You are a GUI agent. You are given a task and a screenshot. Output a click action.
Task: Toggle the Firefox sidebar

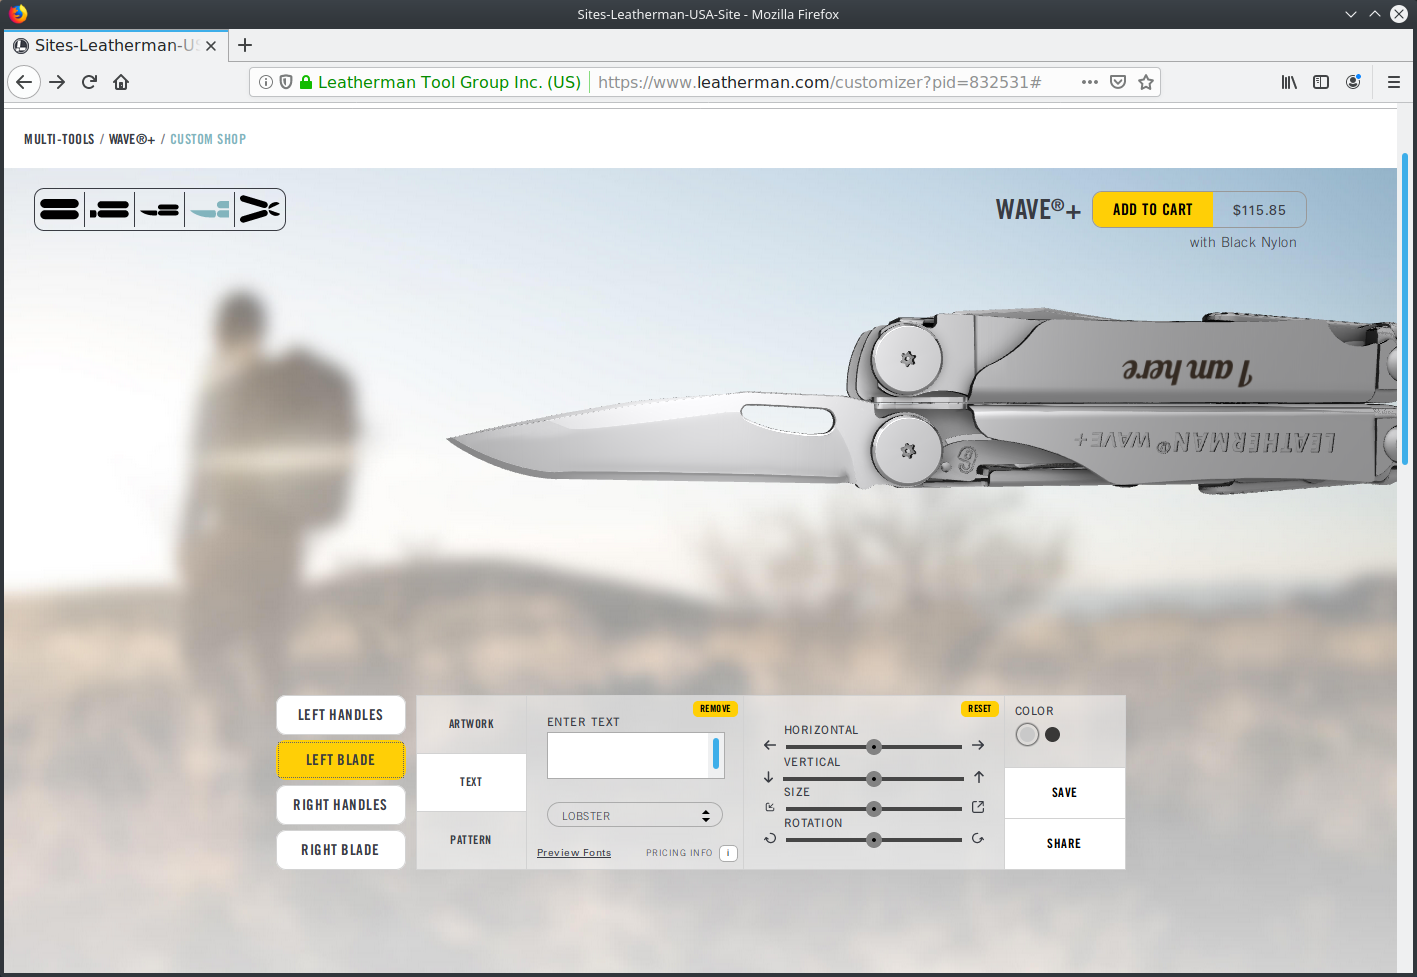click(x=1321, y=82)
